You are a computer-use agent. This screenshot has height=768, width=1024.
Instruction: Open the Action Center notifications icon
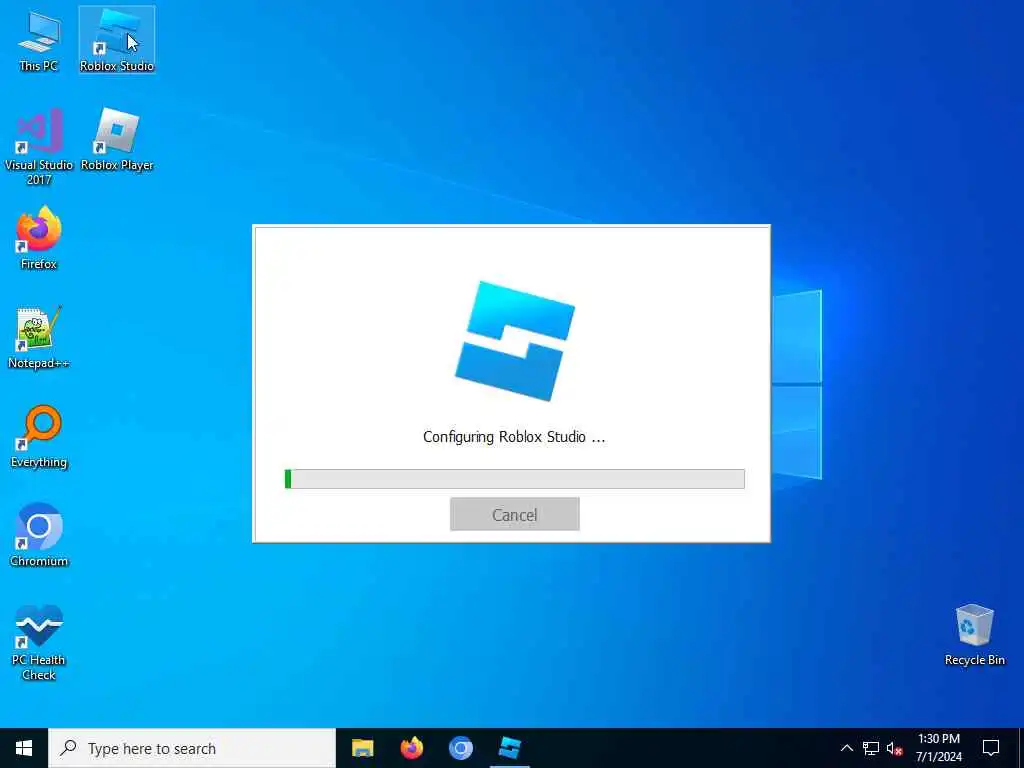point(991,748)
